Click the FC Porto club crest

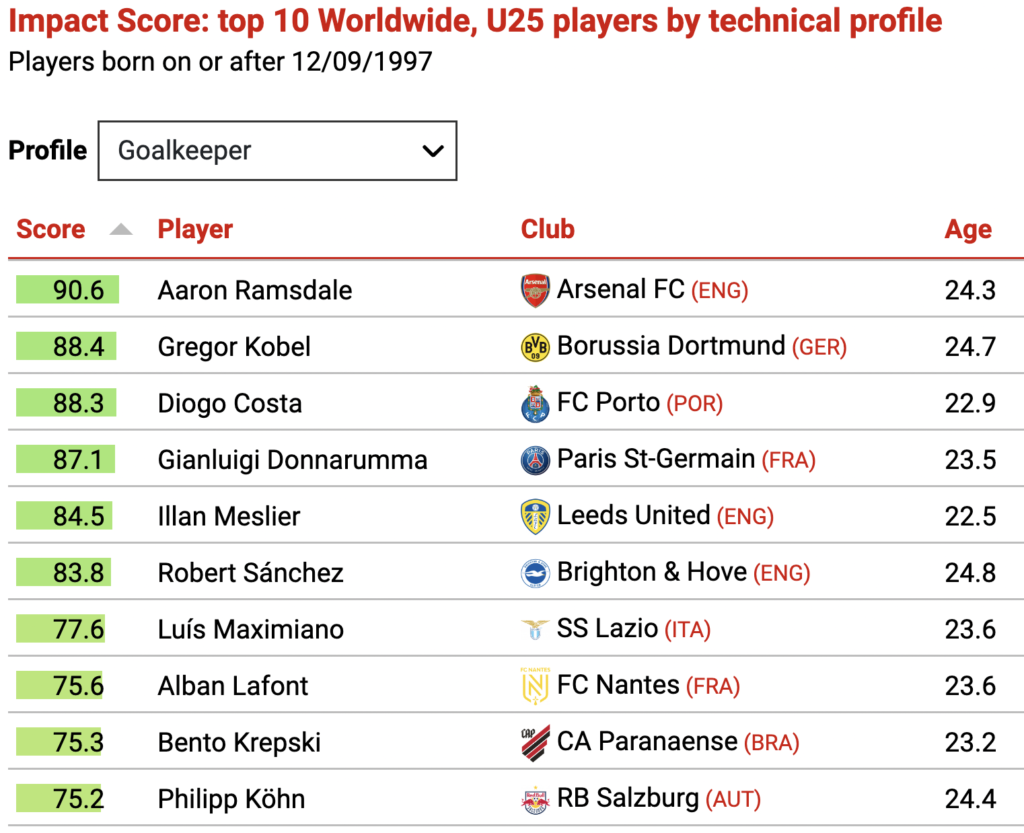click(x=535, y=403)
